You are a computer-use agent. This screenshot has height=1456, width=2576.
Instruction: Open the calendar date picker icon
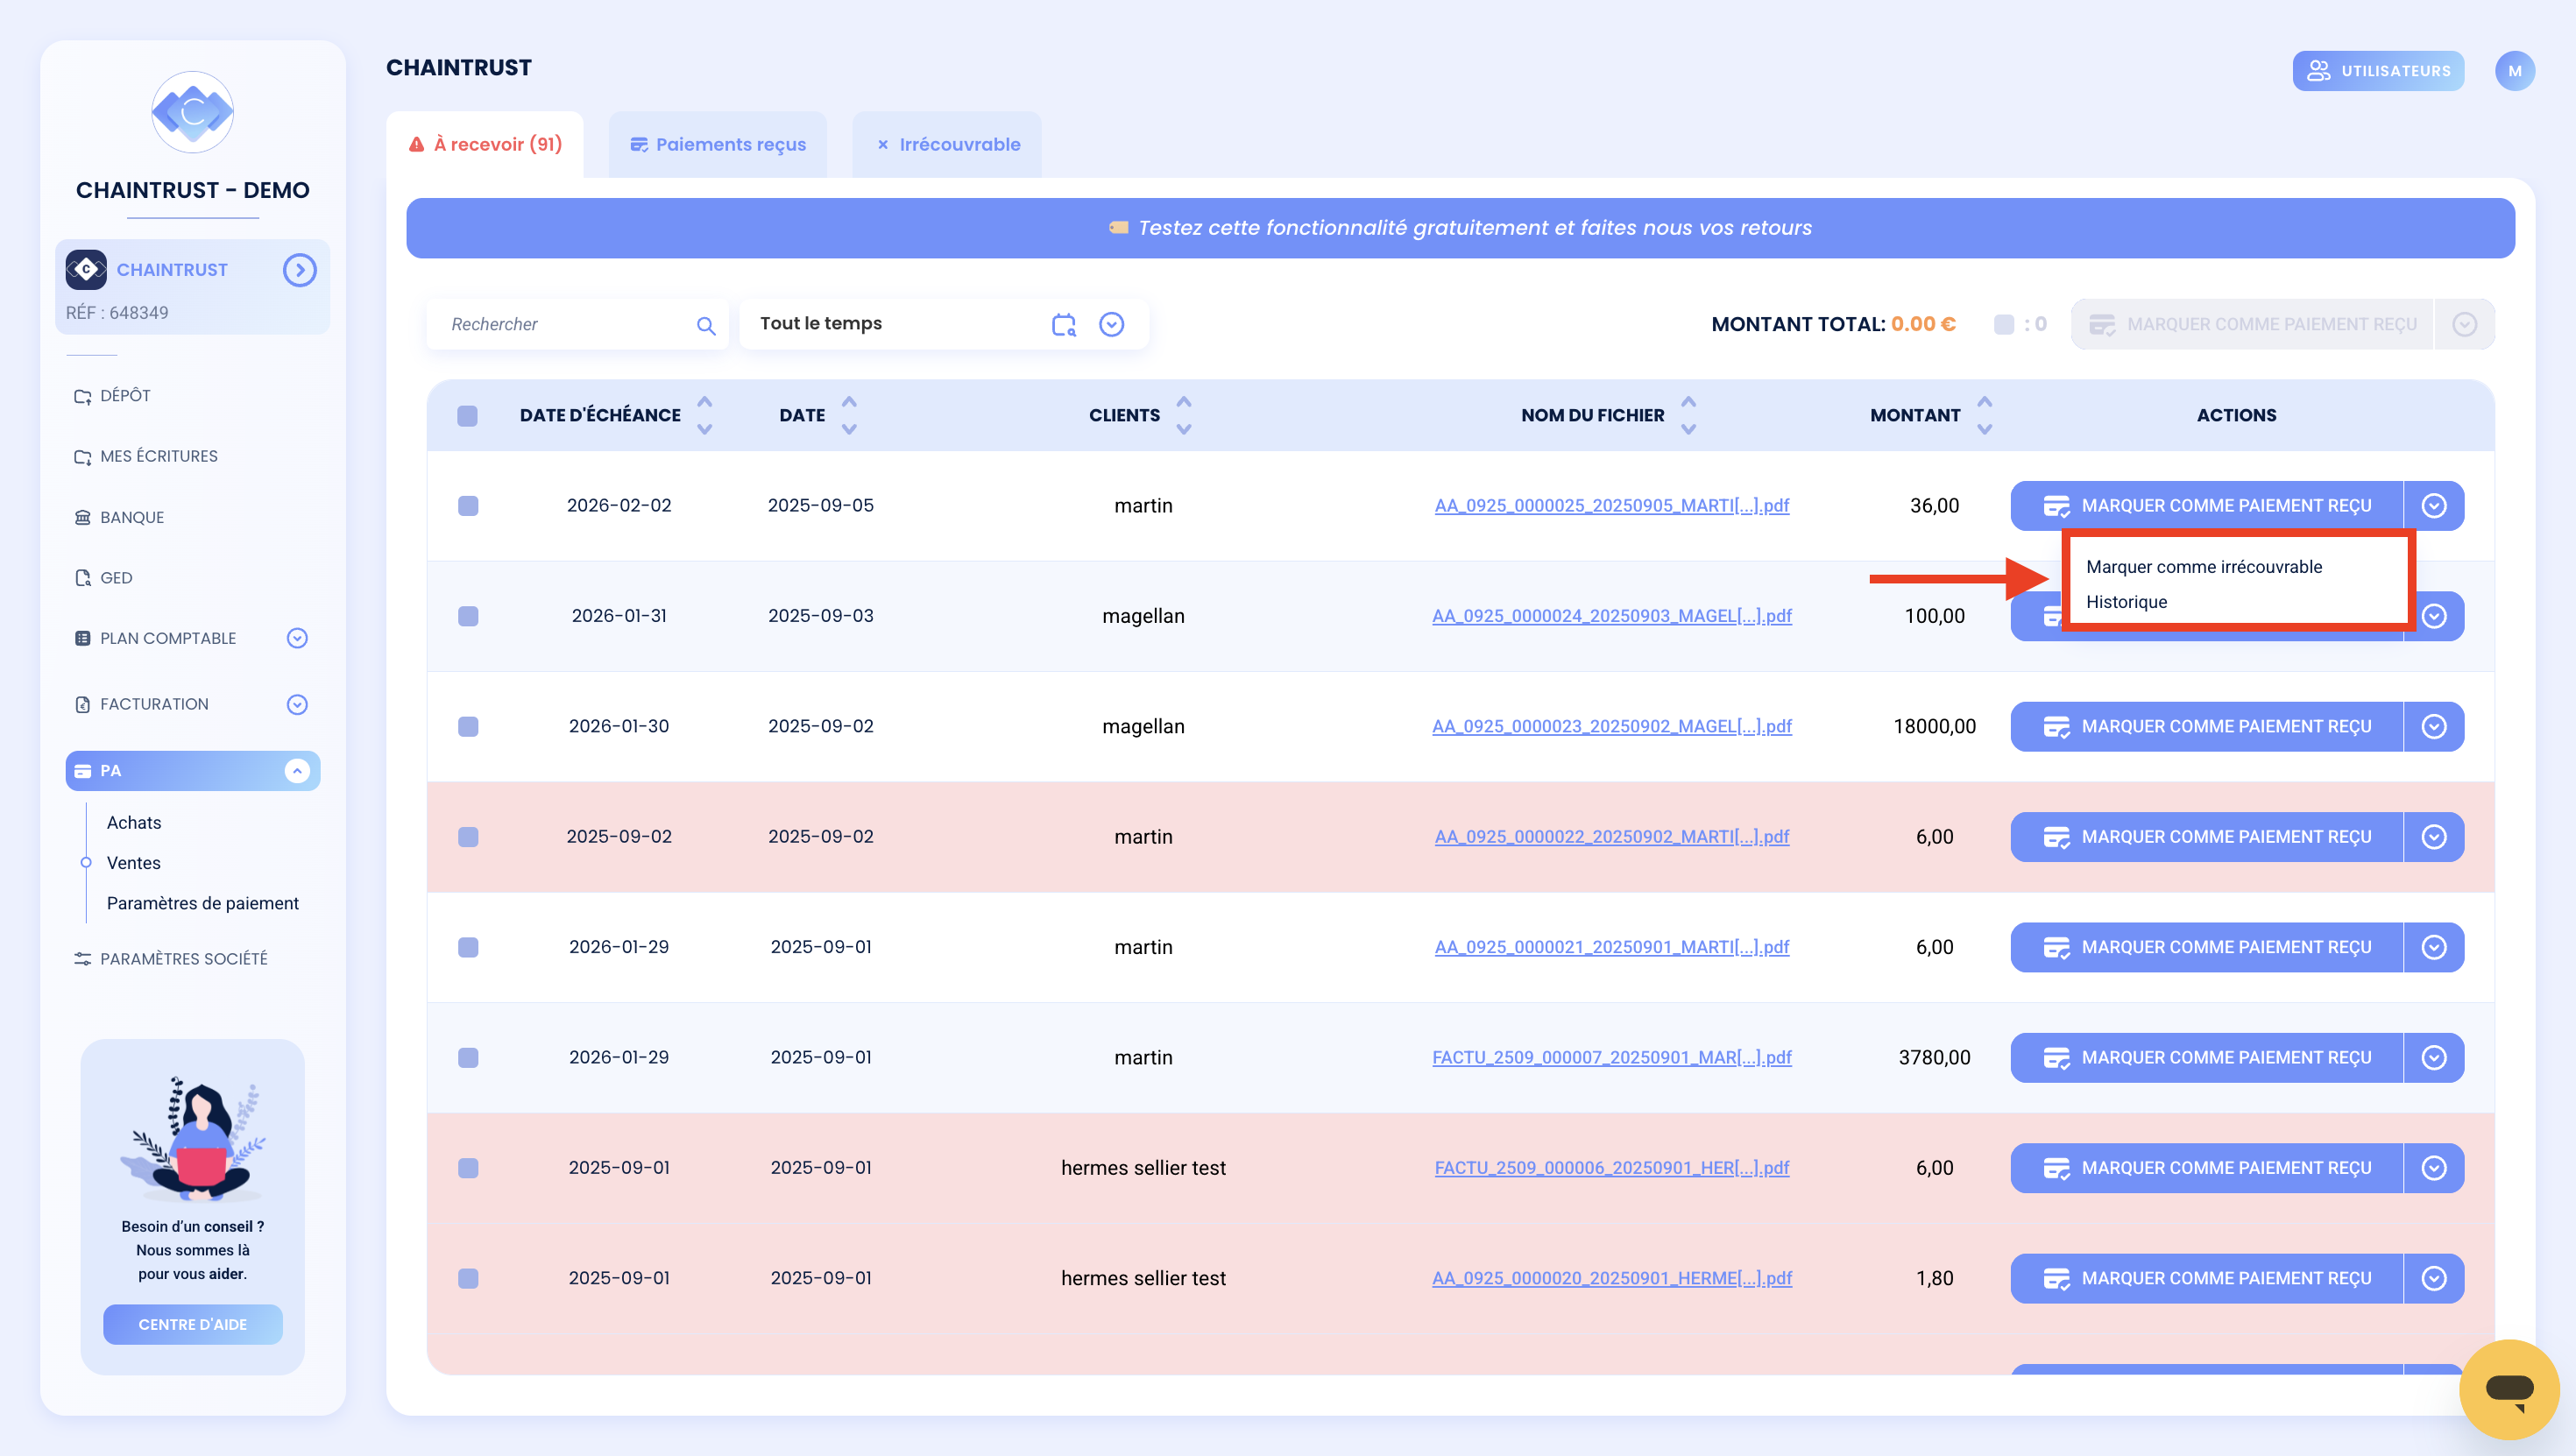pyautogui.click(x=1063, y=324)
